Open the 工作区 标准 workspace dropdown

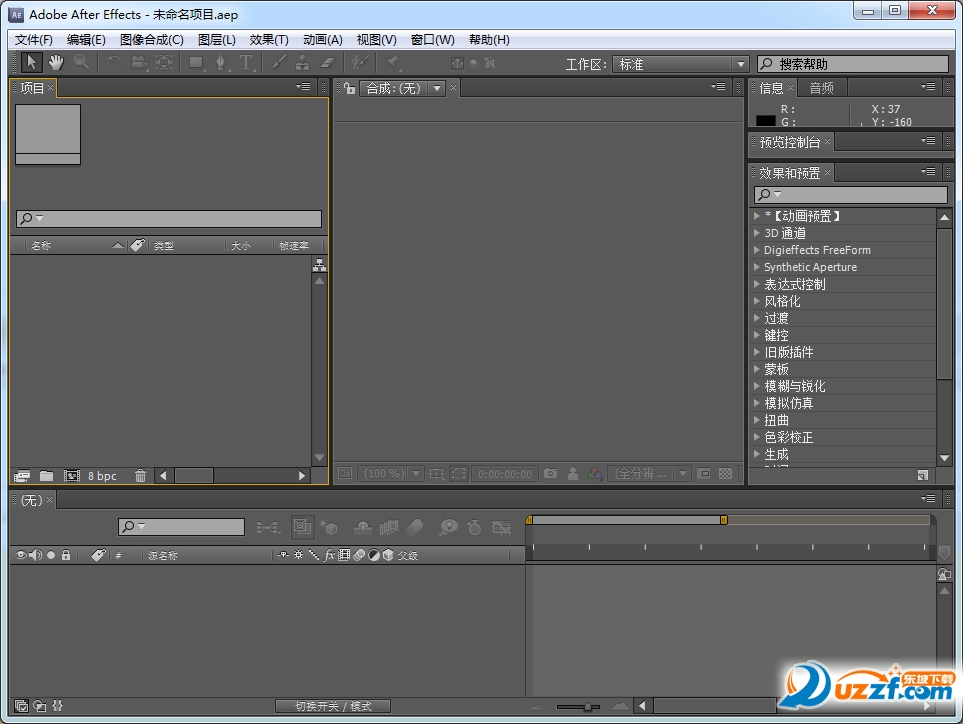680,64
